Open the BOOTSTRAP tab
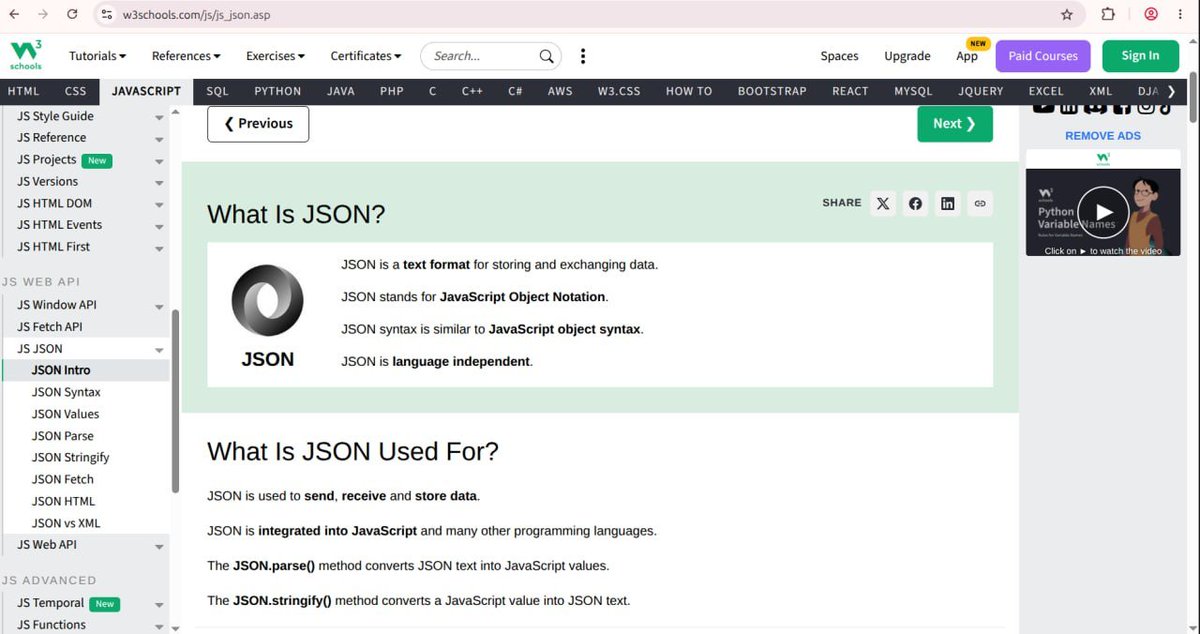The height and width of the screenshot is (634, 1200). [x=772, y=91]
